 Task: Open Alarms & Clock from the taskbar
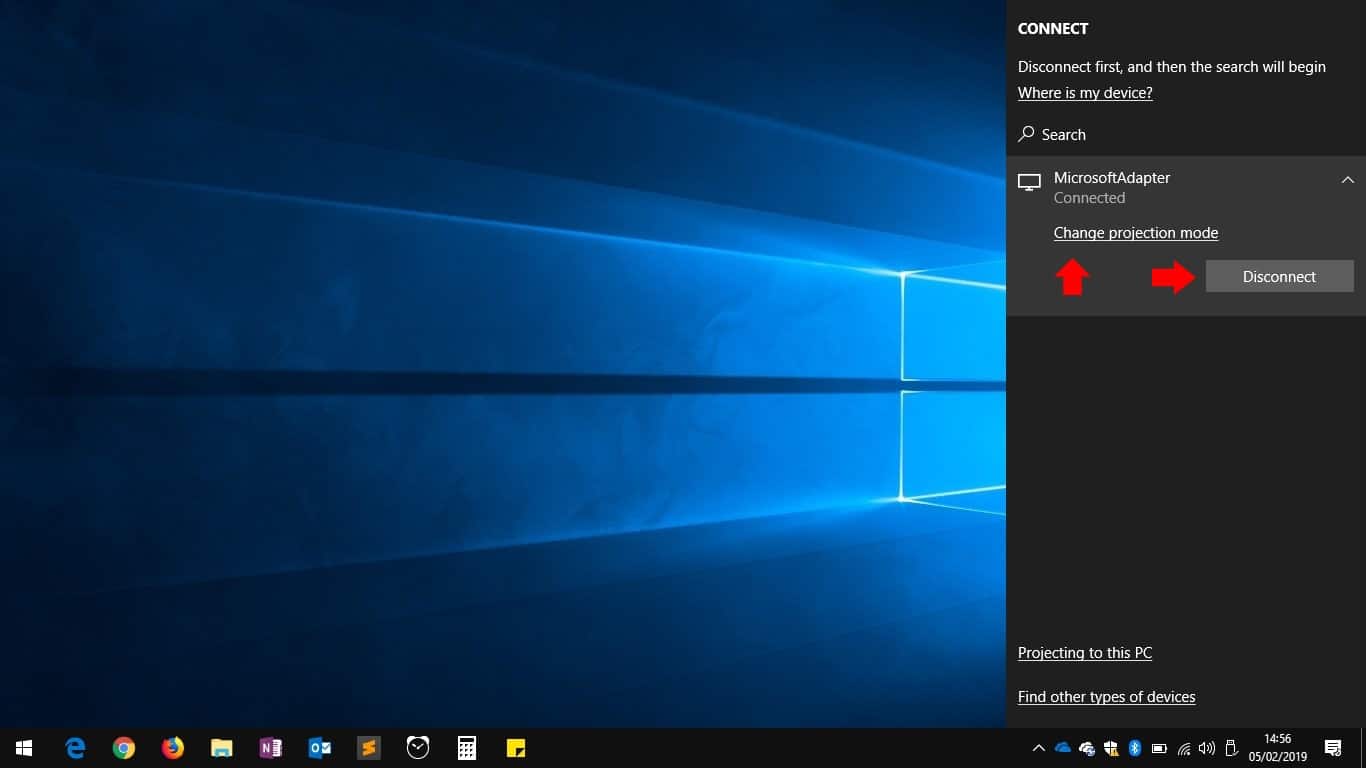pyautogui.click(x=418, y=748)
